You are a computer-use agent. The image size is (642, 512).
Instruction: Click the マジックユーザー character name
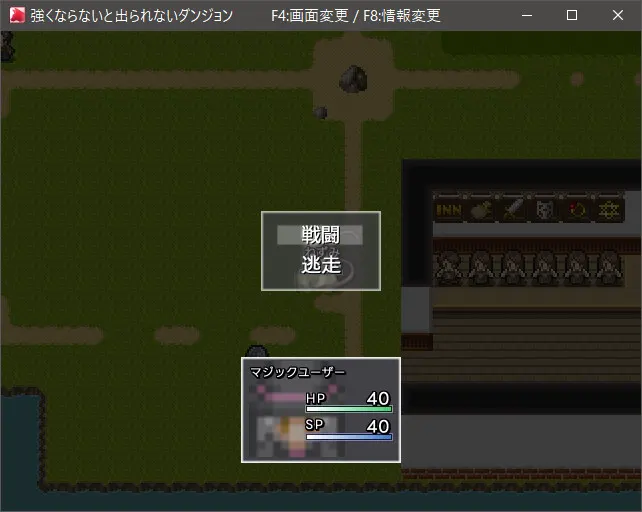coord(298,372)
